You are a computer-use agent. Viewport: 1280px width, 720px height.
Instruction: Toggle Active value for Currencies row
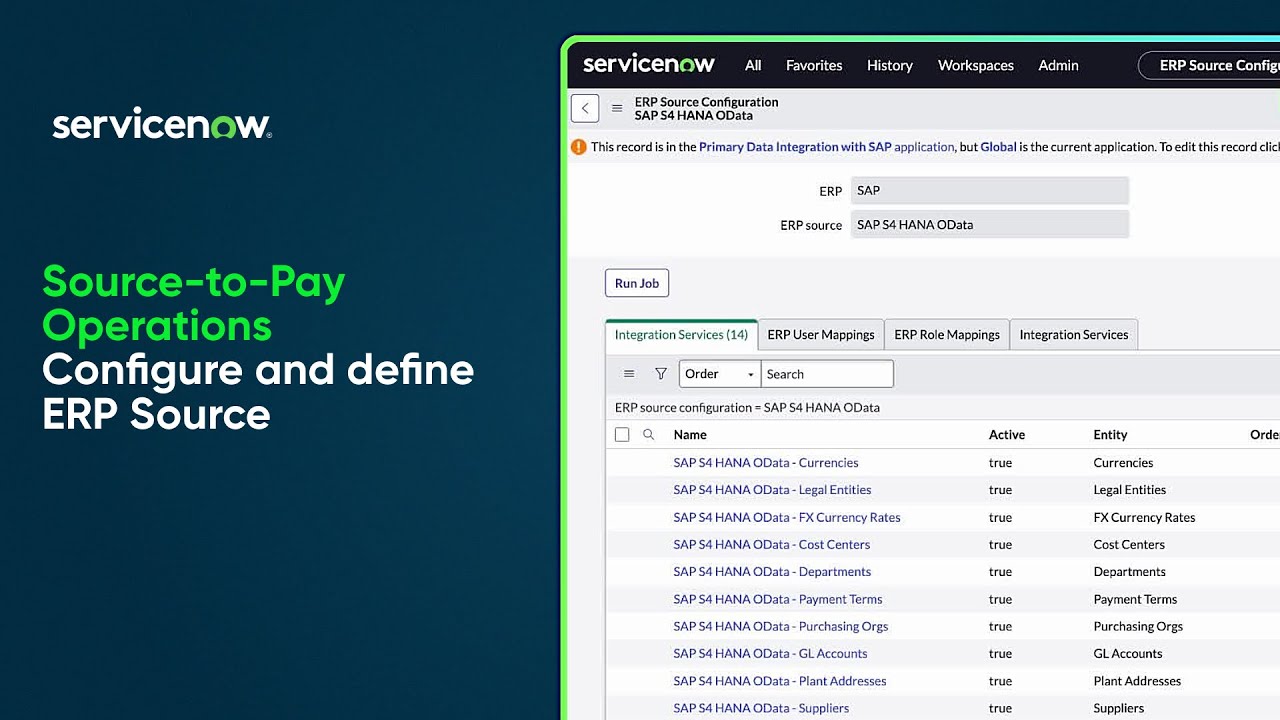pos(1000,462)
